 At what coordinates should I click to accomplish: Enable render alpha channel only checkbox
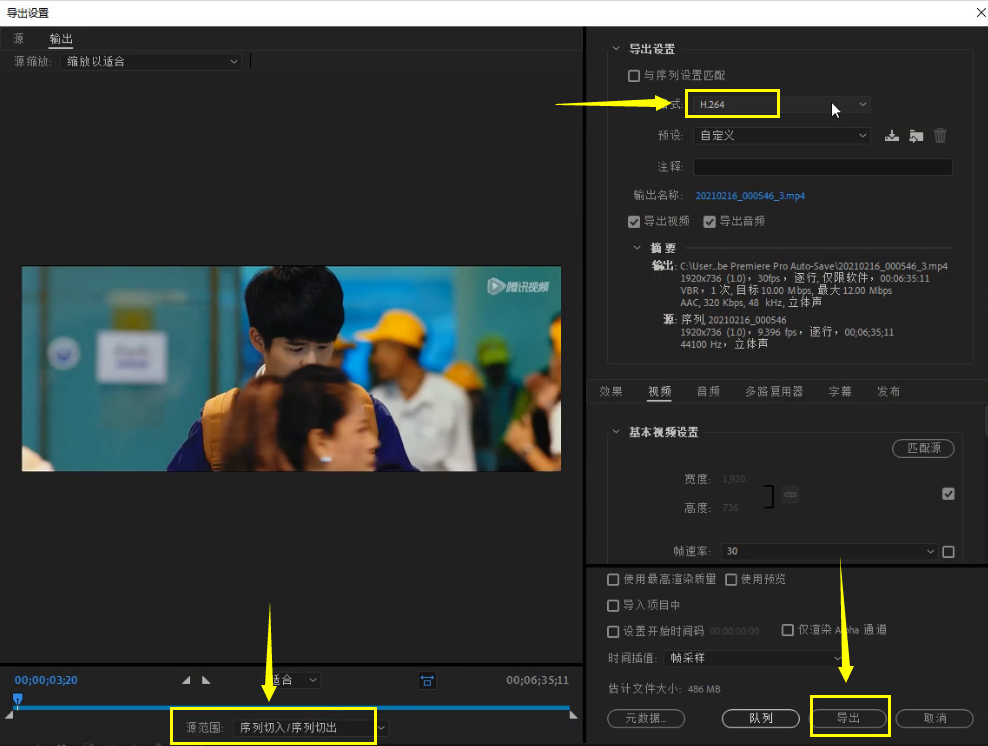point(787,630)
